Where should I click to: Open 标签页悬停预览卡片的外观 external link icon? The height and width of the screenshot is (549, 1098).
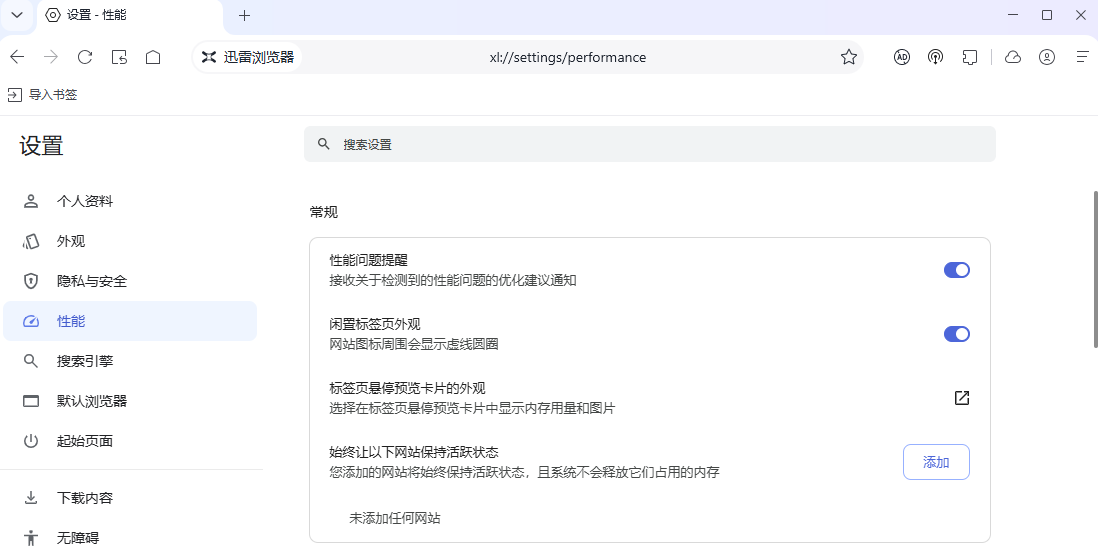point(962,398)
